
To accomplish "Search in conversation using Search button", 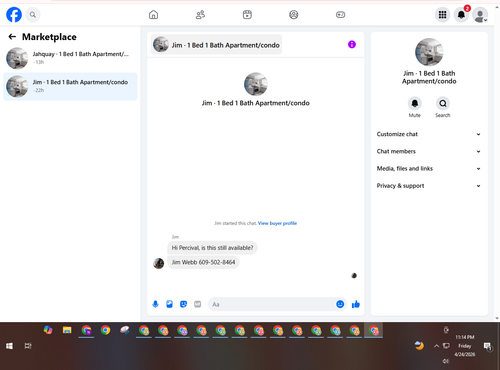I will pyautogui.click(x=443, y=103).
